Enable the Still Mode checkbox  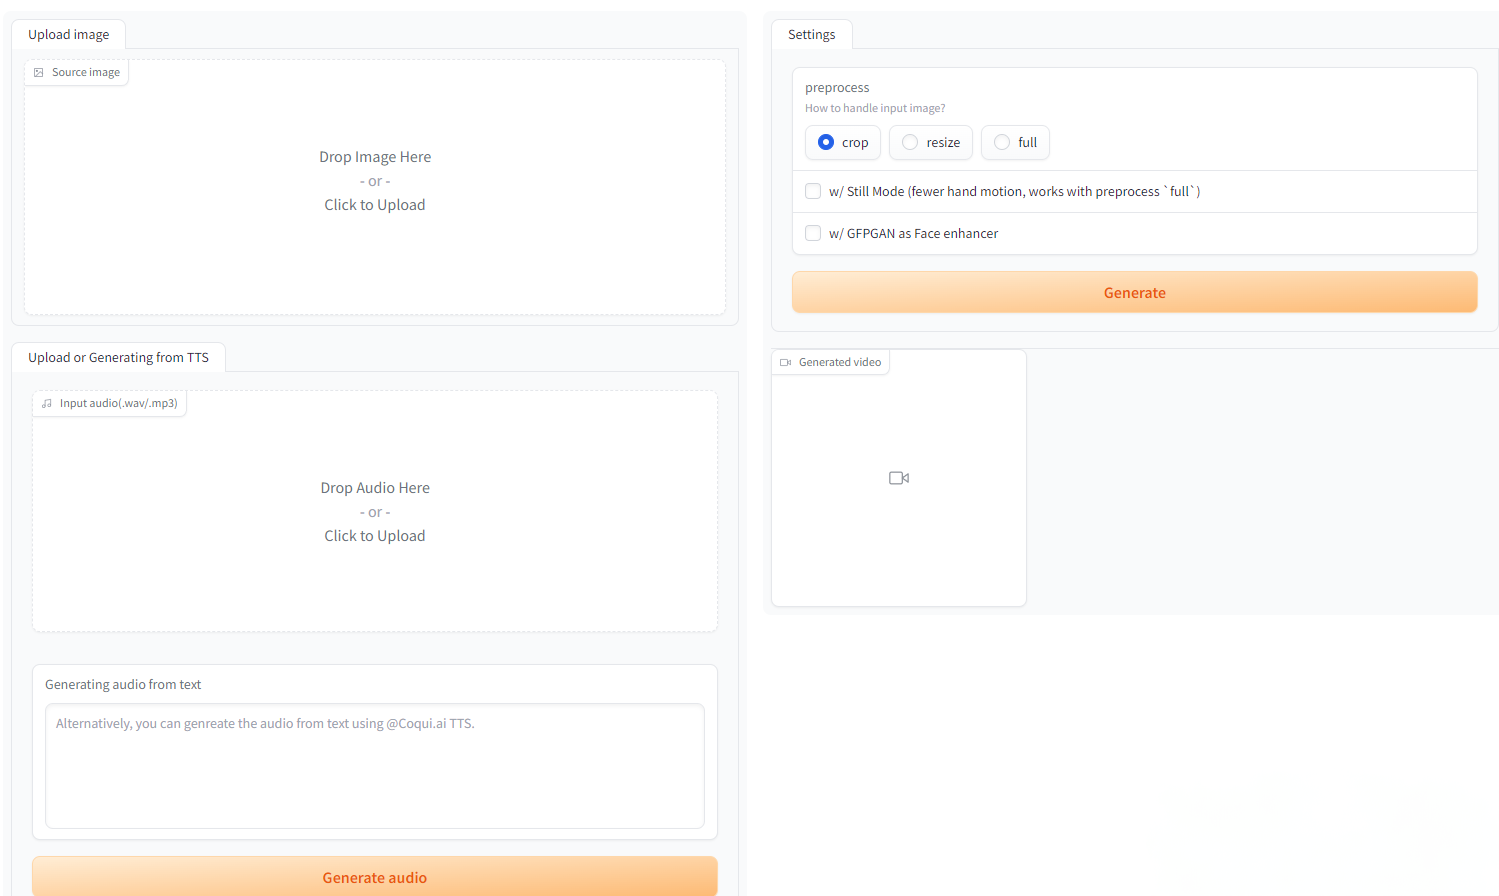tap(813, 191)
